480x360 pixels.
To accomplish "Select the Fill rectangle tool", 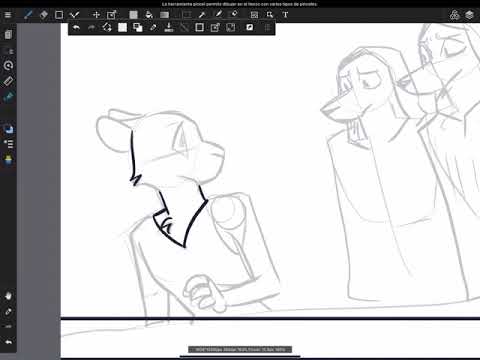I will [x=133, y=15].
